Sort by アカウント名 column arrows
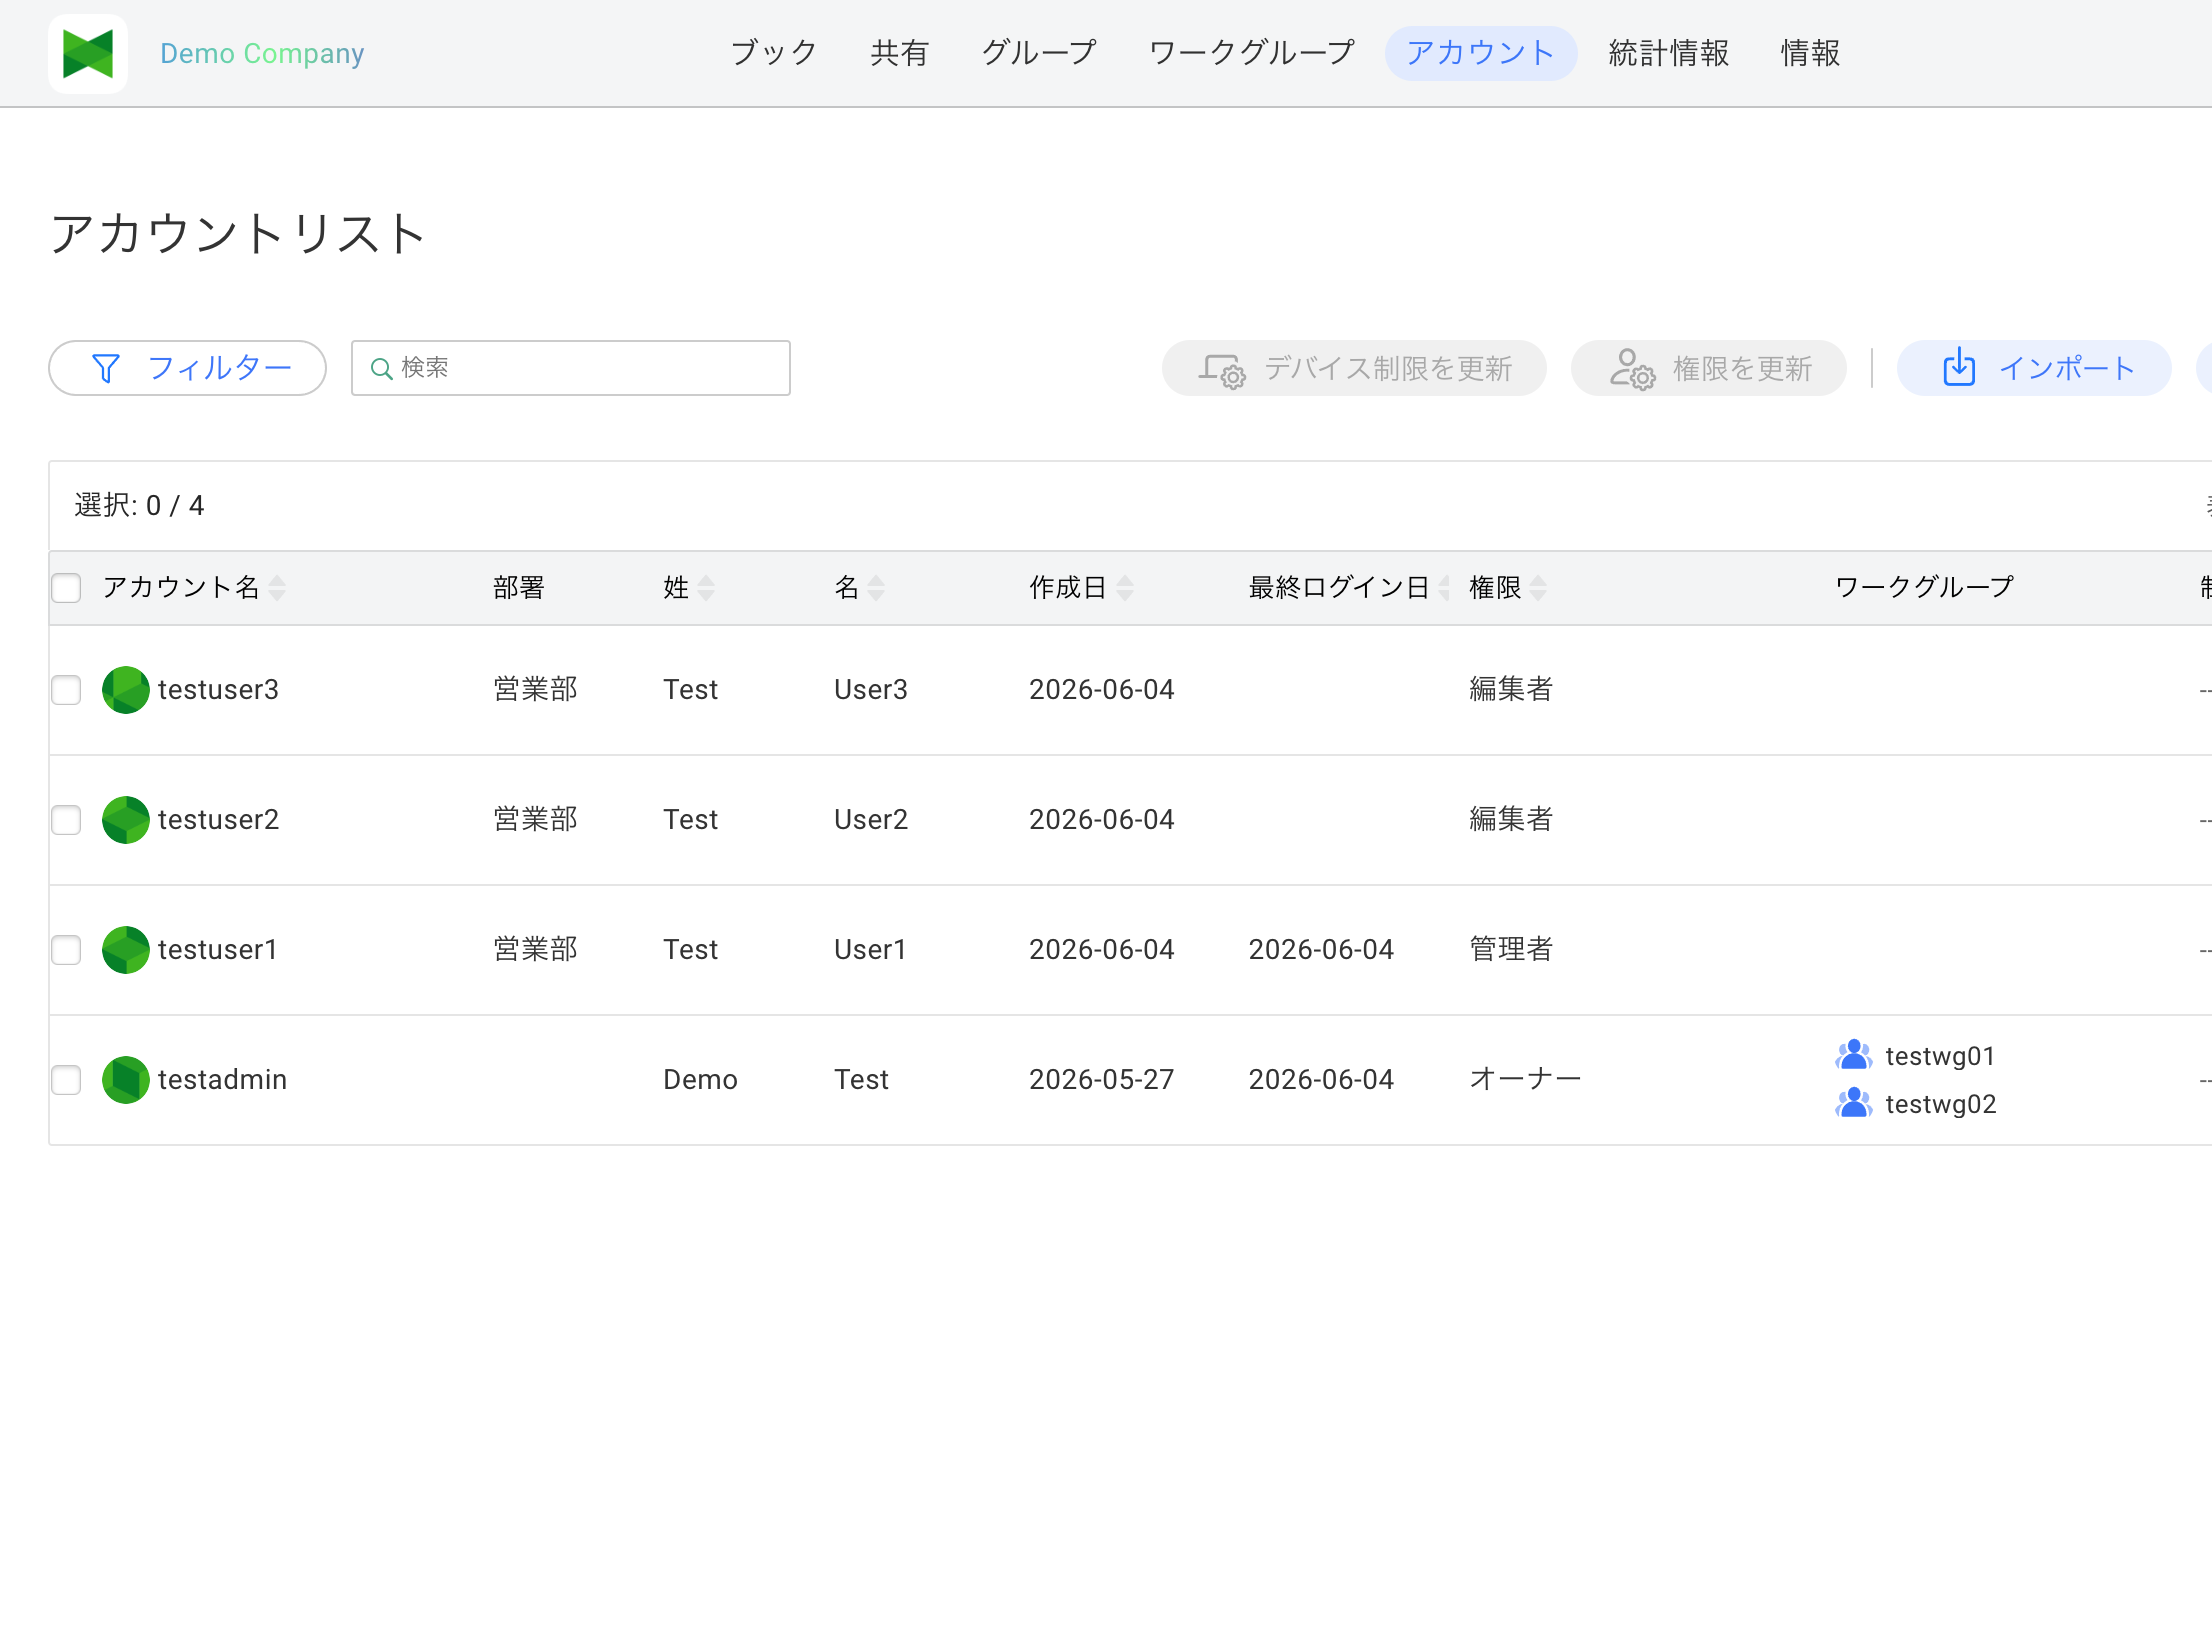The image size is (2212, 1640). click(277, 588)
